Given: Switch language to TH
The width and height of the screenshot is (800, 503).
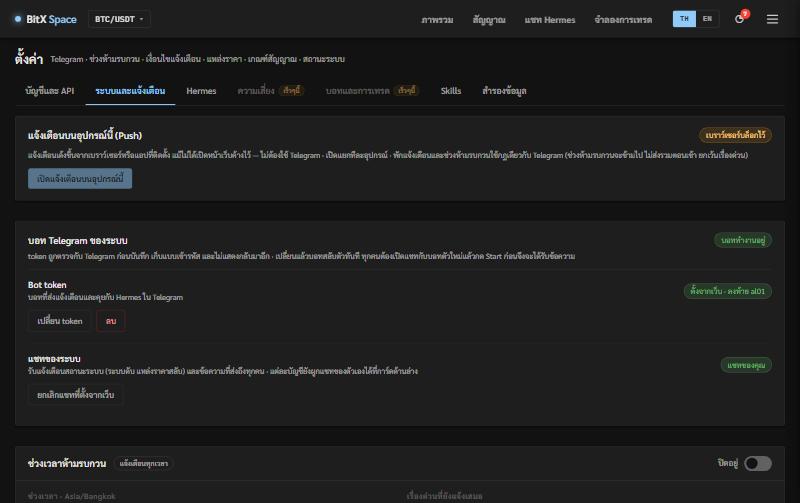Looking at the screenshot, I should pos(684,19).
